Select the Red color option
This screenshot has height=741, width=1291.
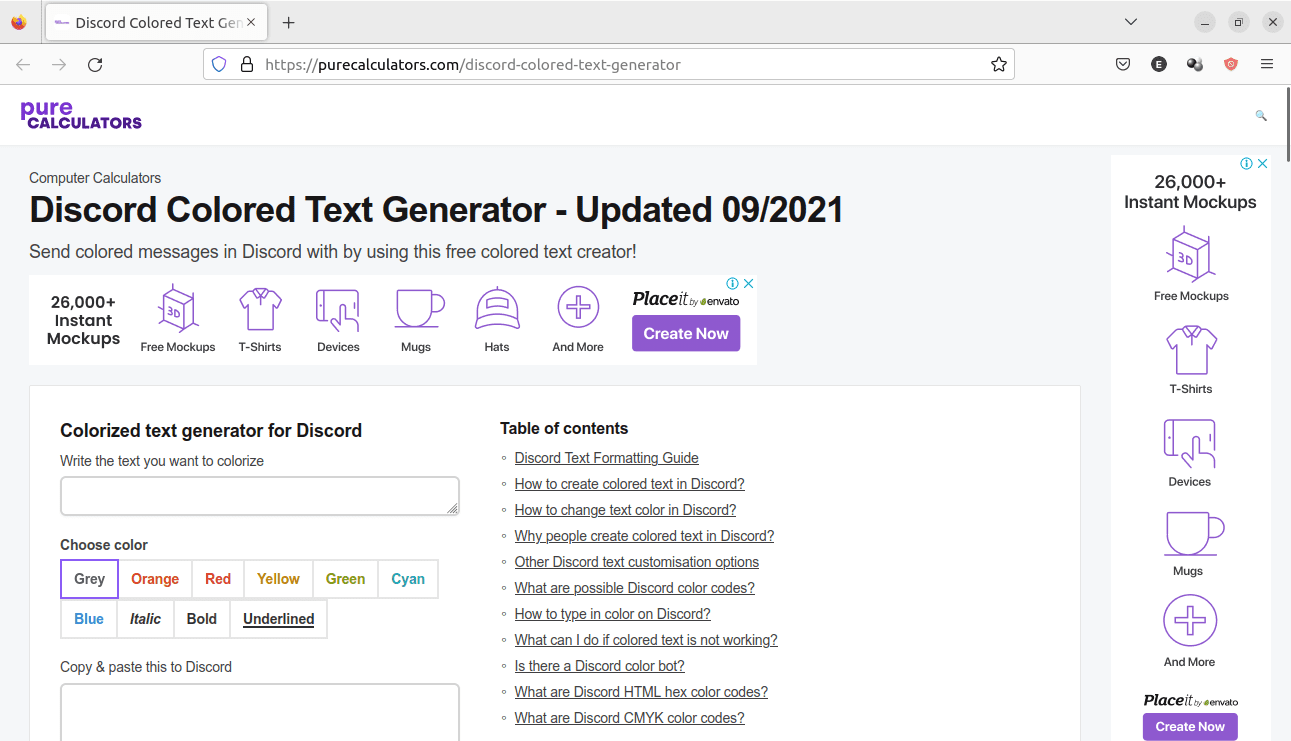pos(218,579)
